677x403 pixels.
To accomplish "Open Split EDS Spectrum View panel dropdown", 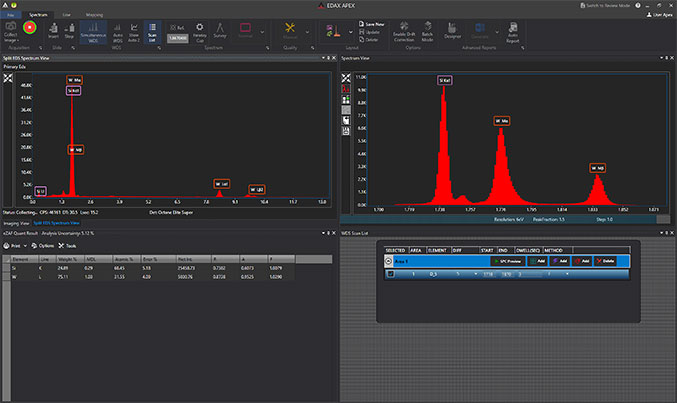I will click(x=323, y=58).
